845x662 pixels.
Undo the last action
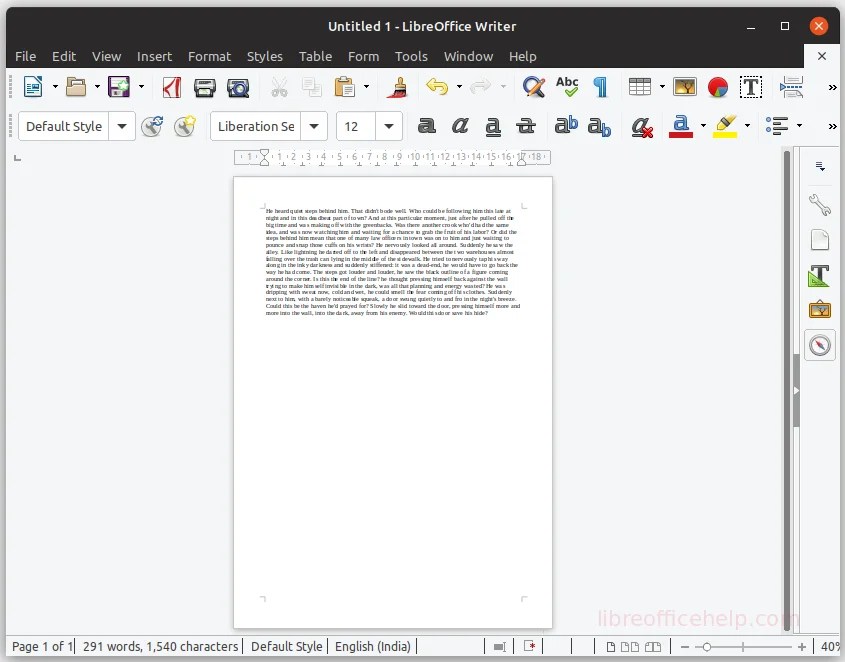click(x=437, y=86)
